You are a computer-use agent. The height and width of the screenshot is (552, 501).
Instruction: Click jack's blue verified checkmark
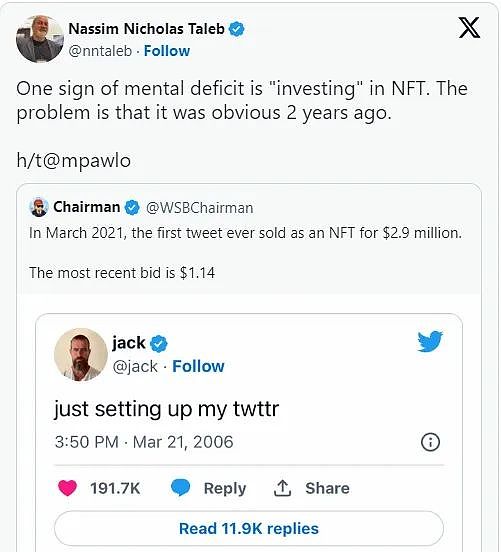[x=159, y=344]
